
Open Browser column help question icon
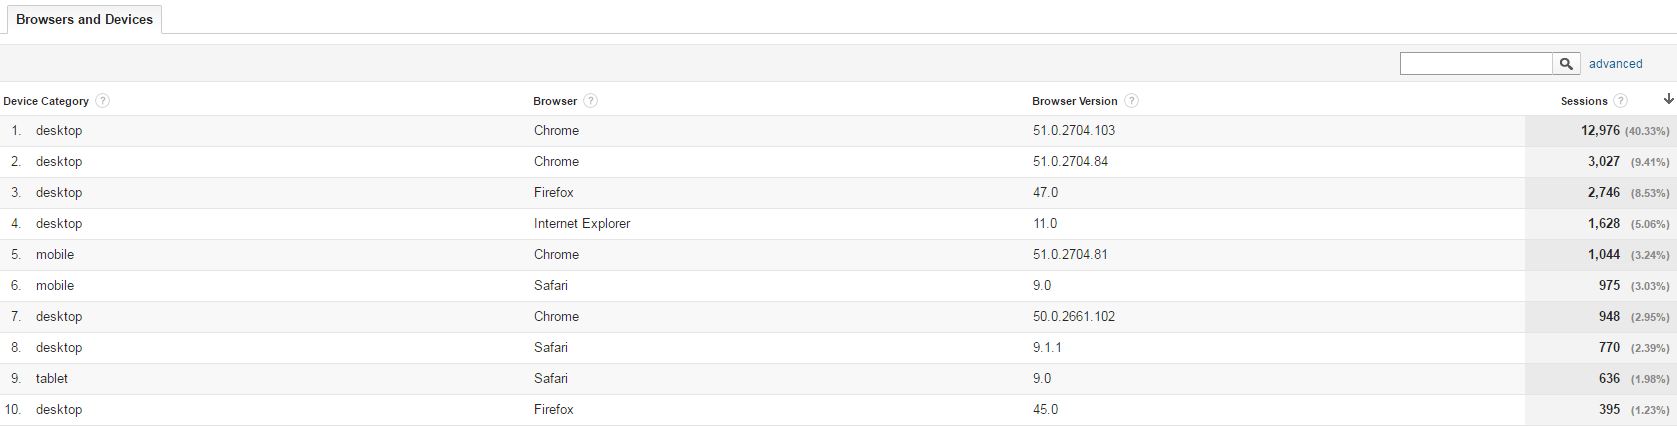tap(590, 101)
